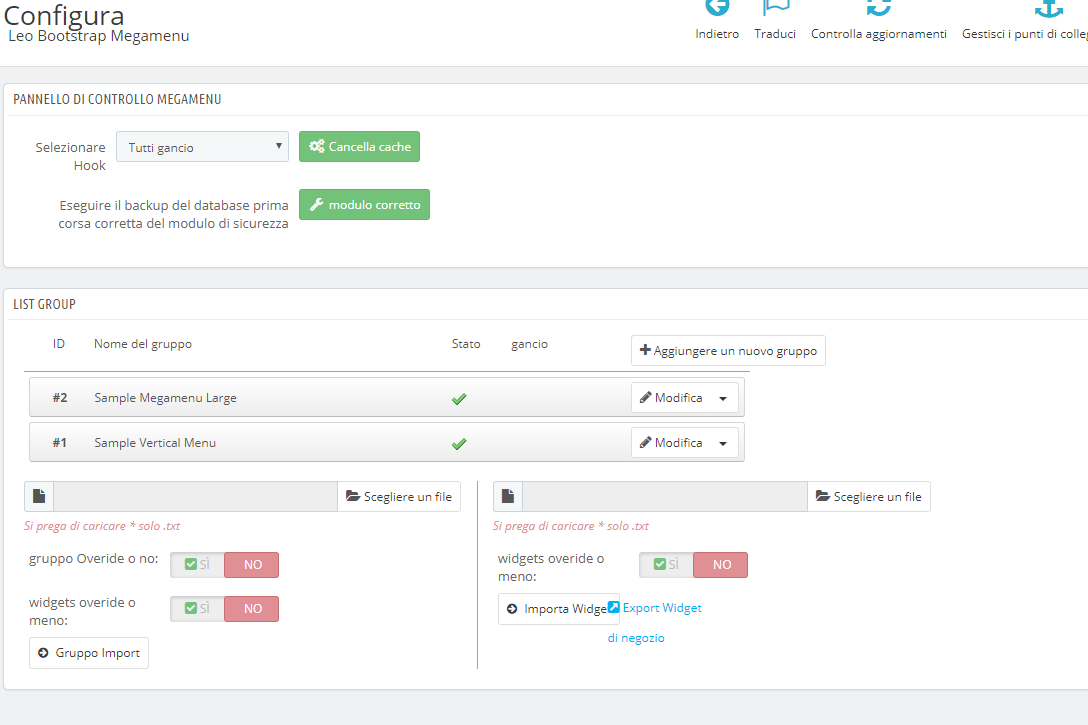Add a new group with Aggiungere button

click(x=728, y=351)
